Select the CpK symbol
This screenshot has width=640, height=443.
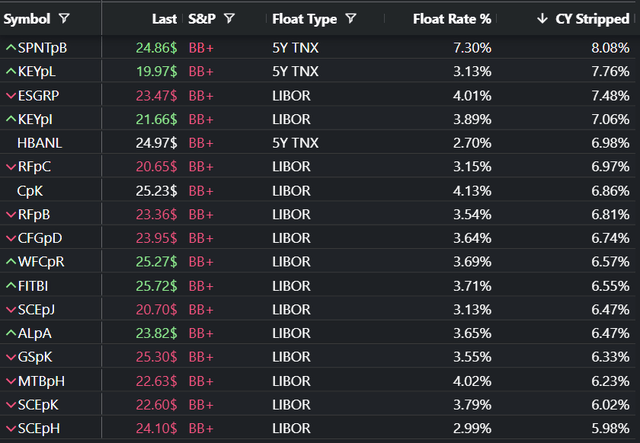[30, 191]
